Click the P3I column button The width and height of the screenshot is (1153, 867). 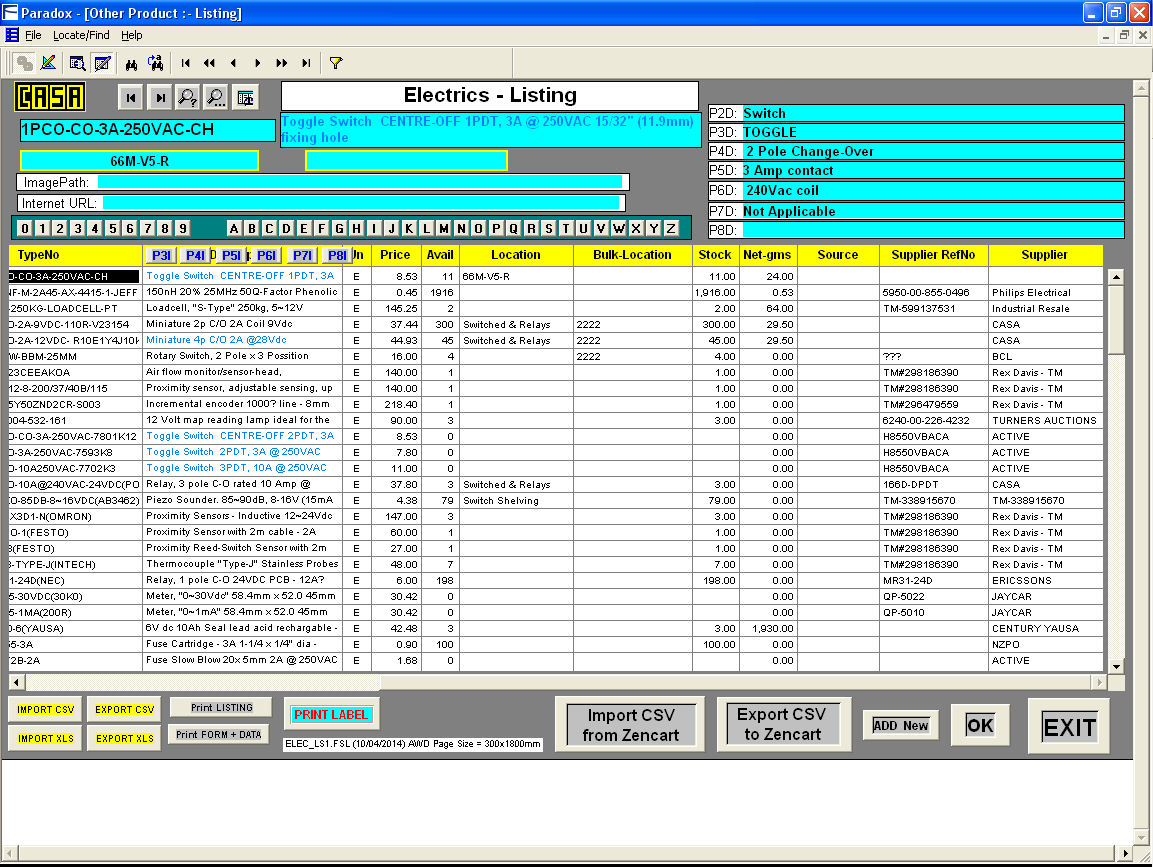click(161, 255)
